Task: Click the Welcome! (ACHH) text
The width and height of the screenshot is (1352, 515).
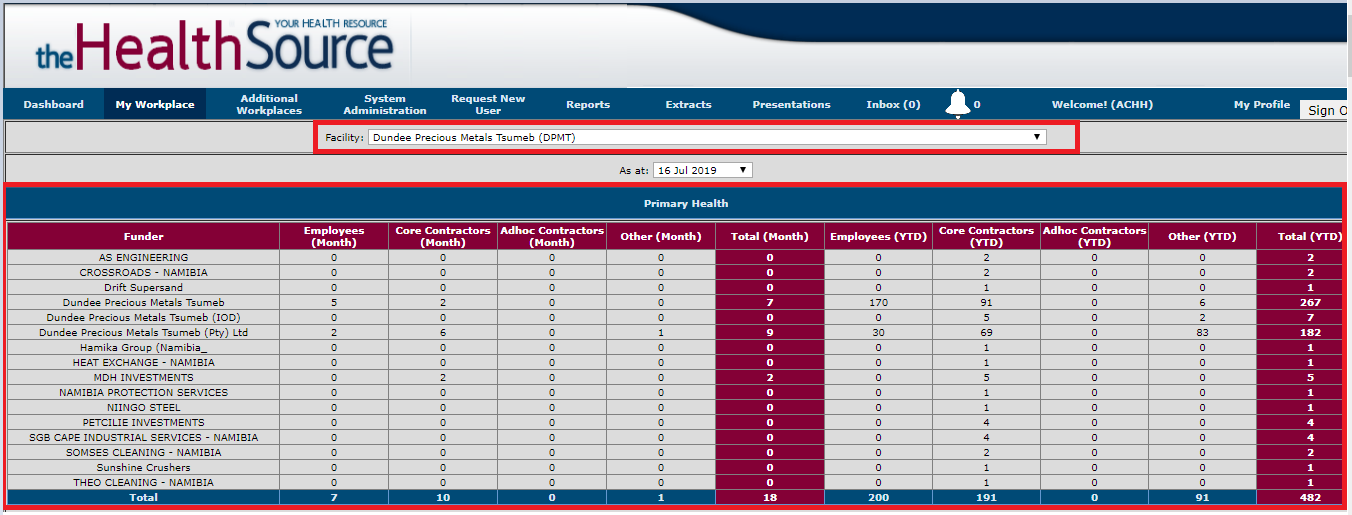Action: click(1102, 104)
